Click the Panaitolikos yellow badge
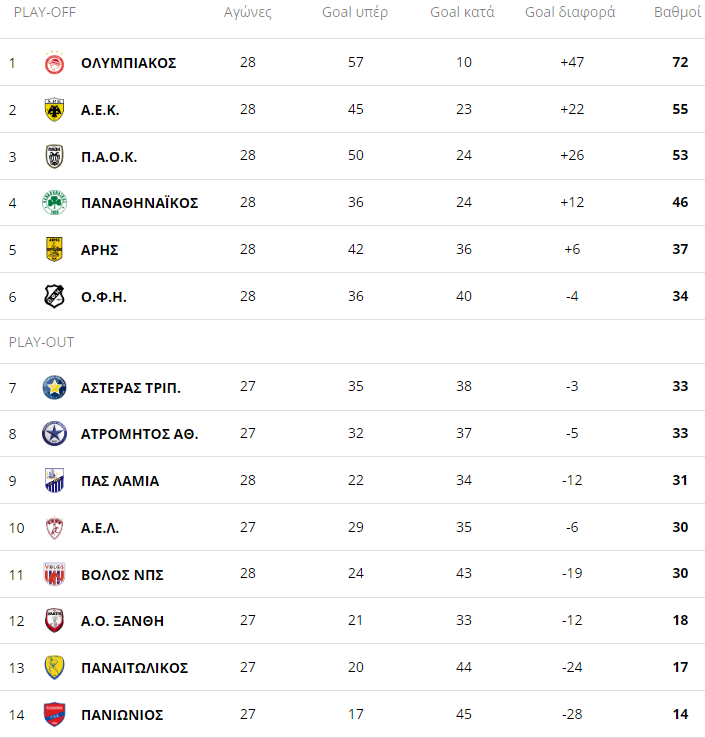The height and width of the screenshot is (738, 705). [54, 667]
